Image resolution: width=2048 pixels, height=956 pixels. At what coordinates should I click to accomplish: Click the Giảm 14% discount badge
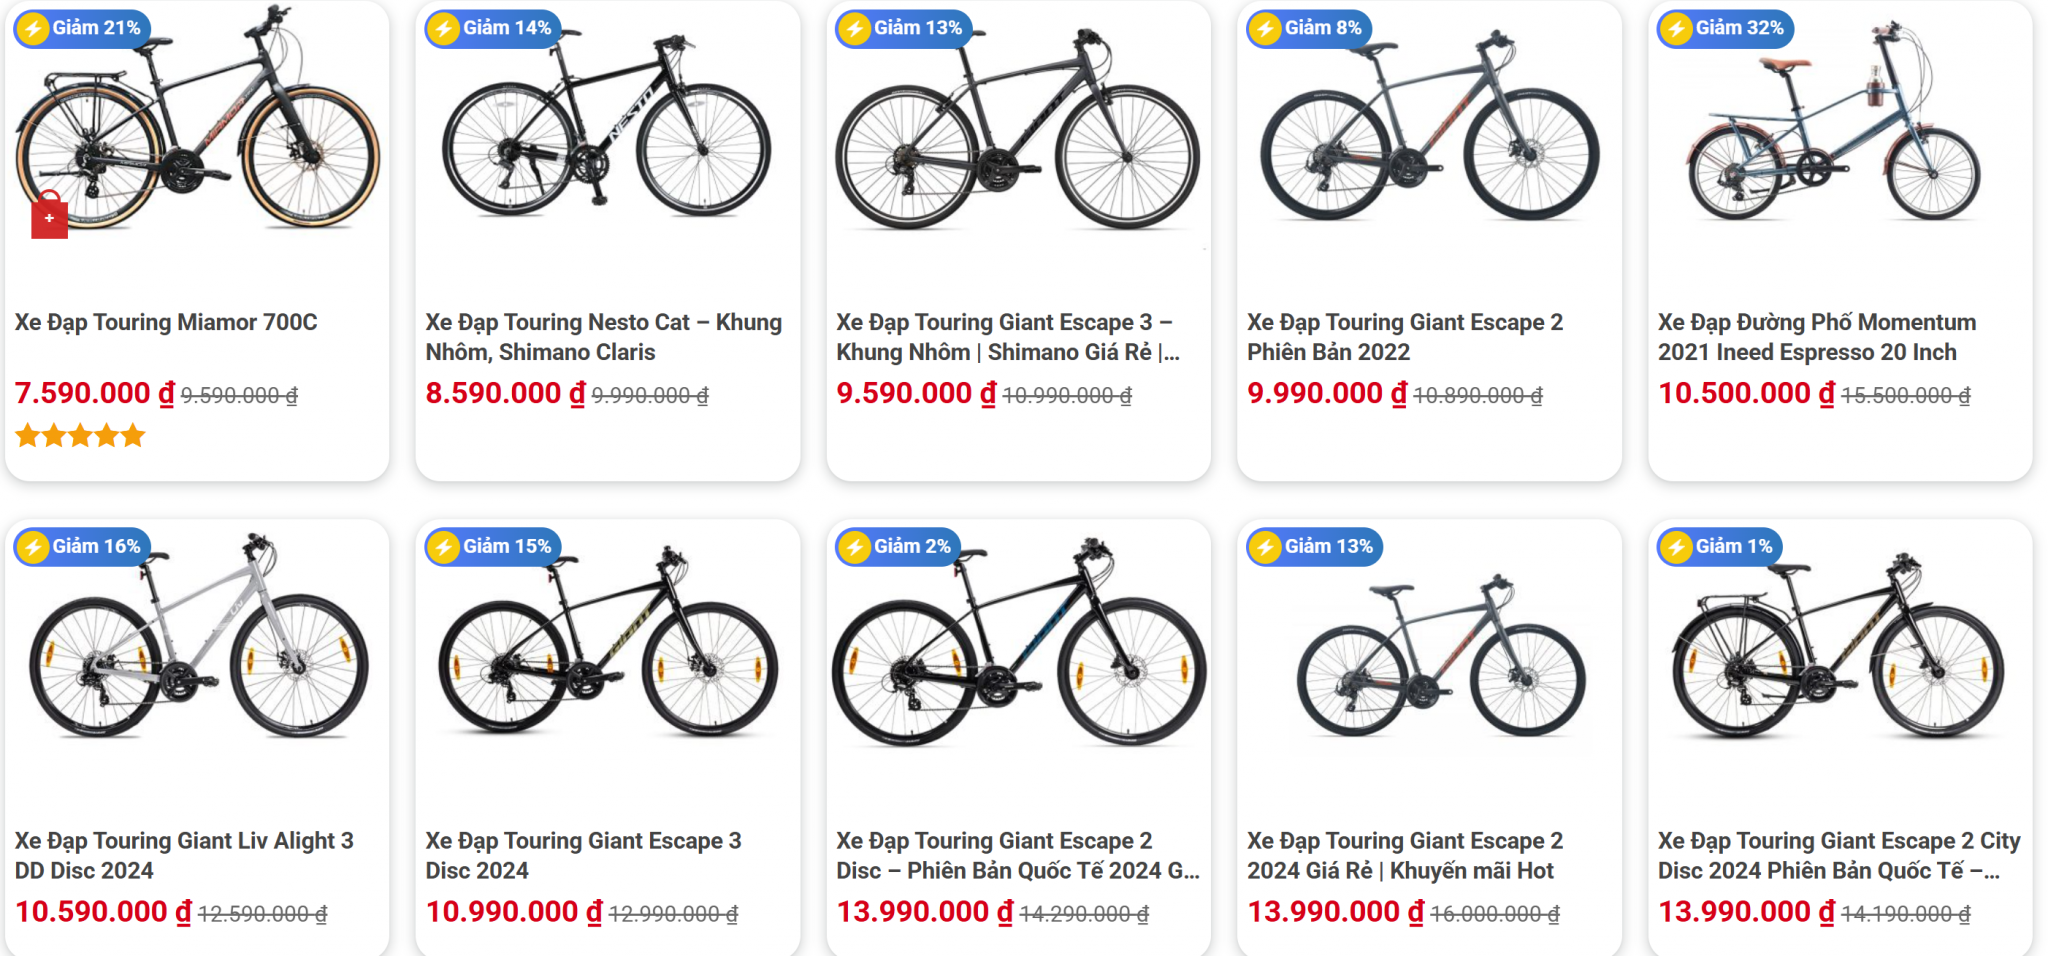(493, 28)
